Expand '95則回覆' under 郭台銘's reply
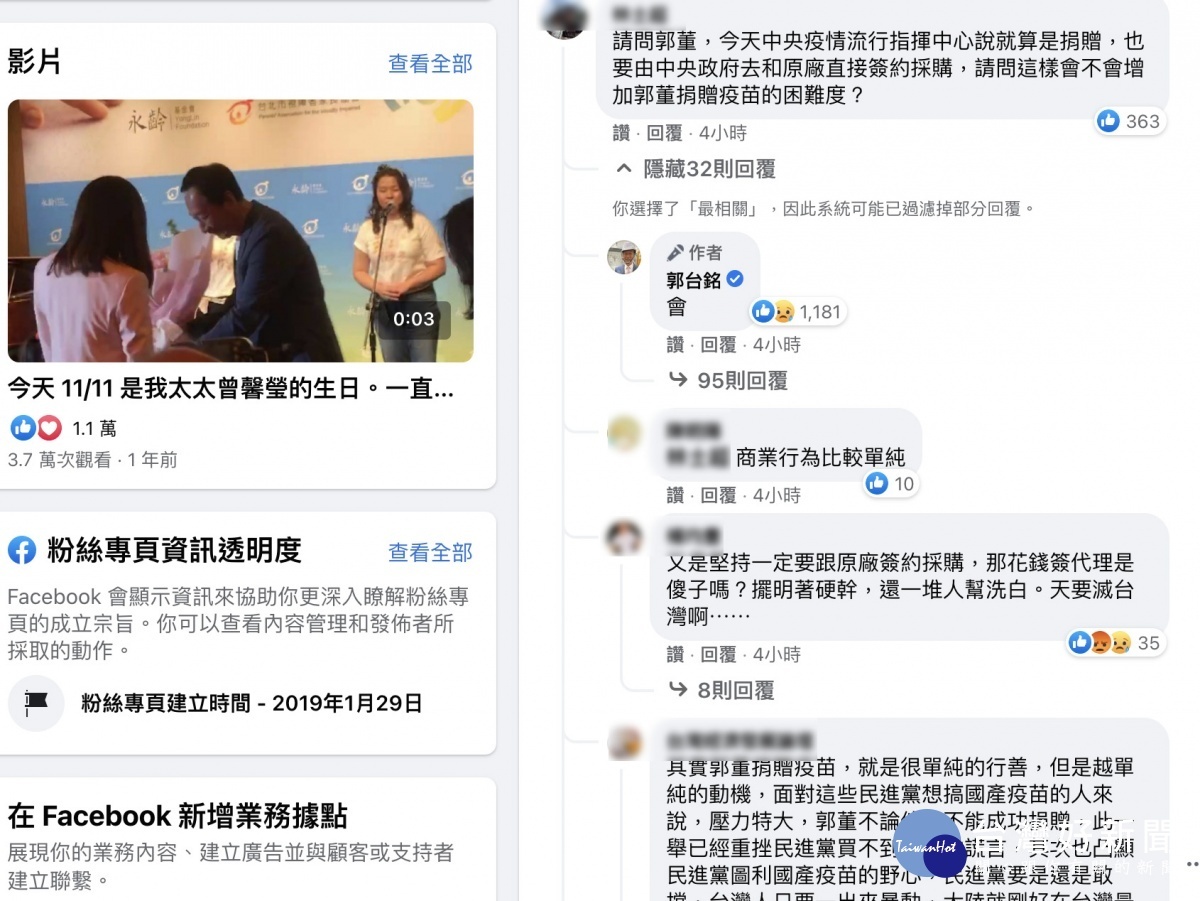 point(728,380)
